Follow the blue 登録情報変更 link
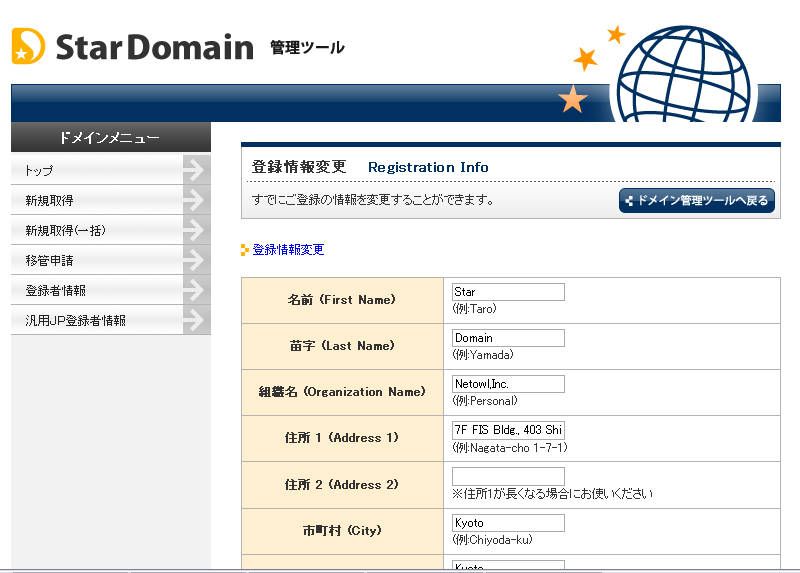 pyautogui.click(x=288, y=250)
